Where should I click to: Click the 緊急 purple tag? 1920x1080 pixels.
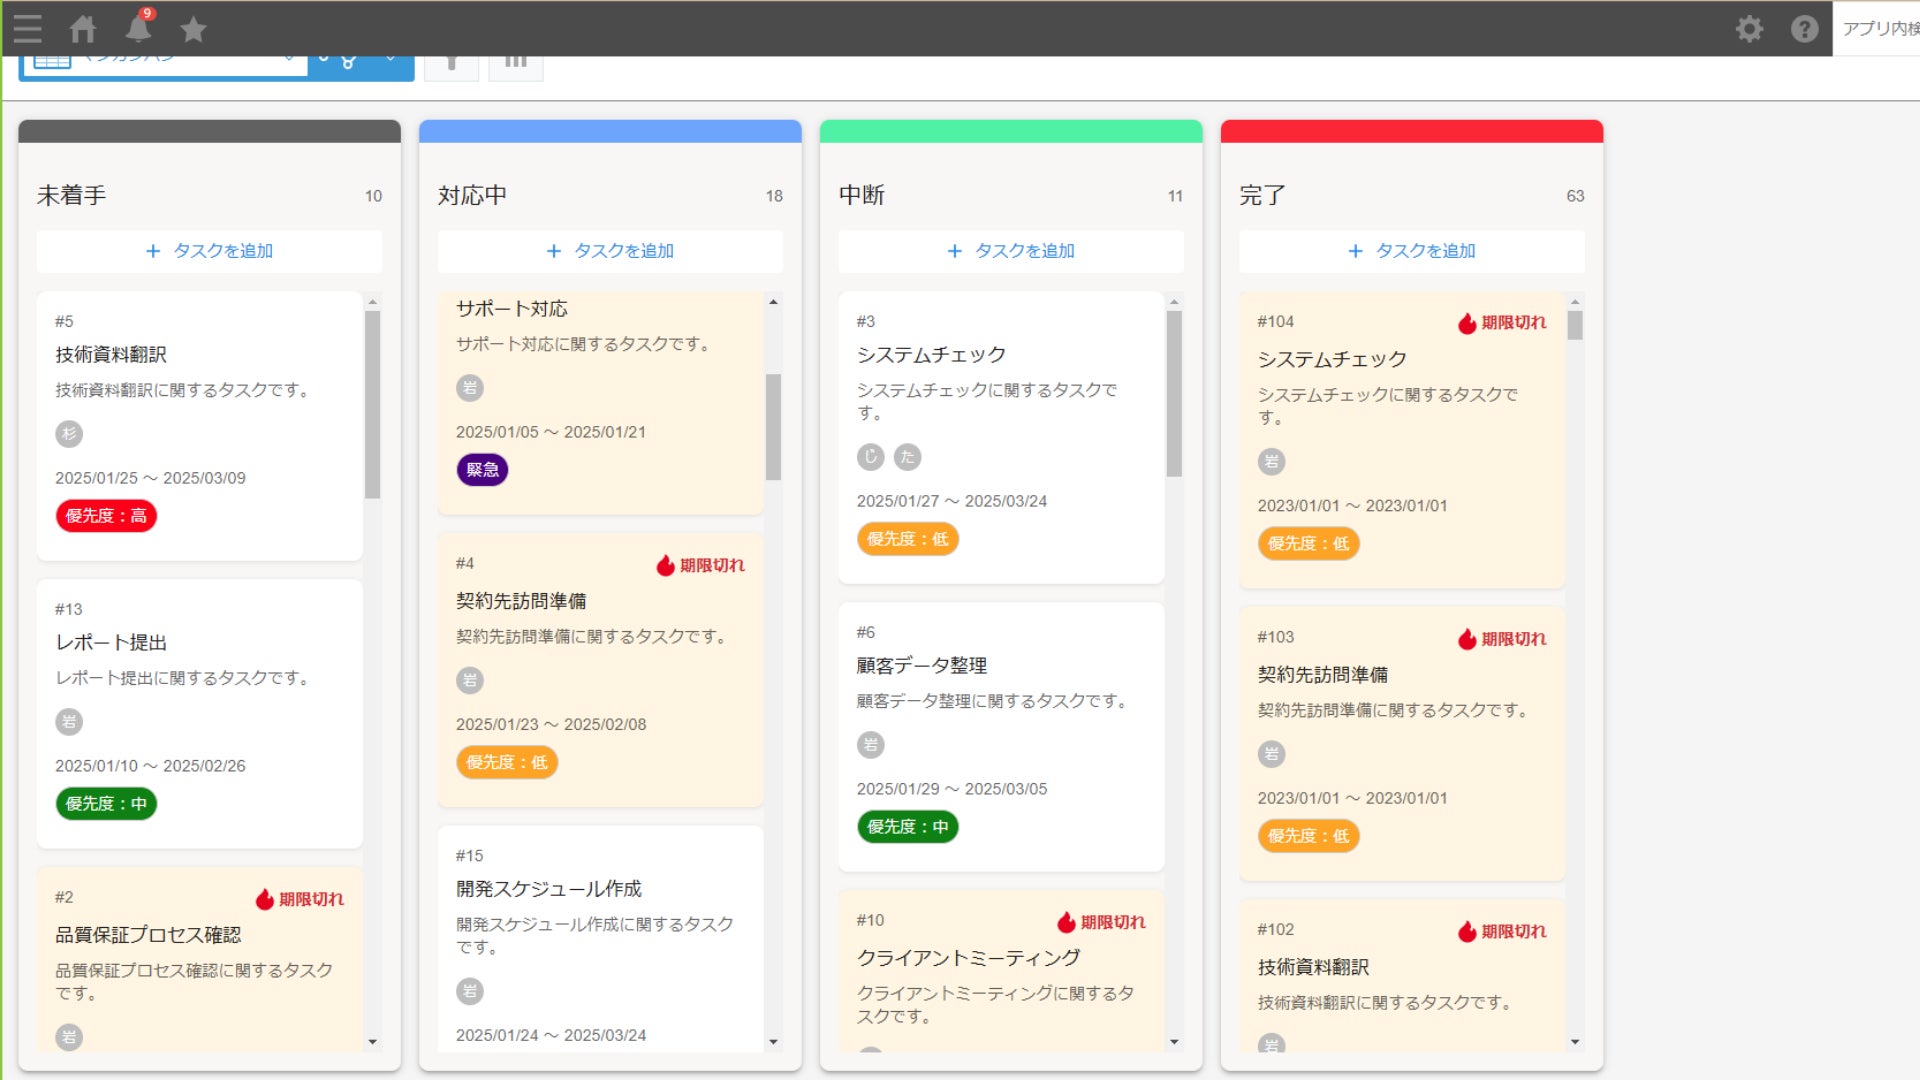482,470
